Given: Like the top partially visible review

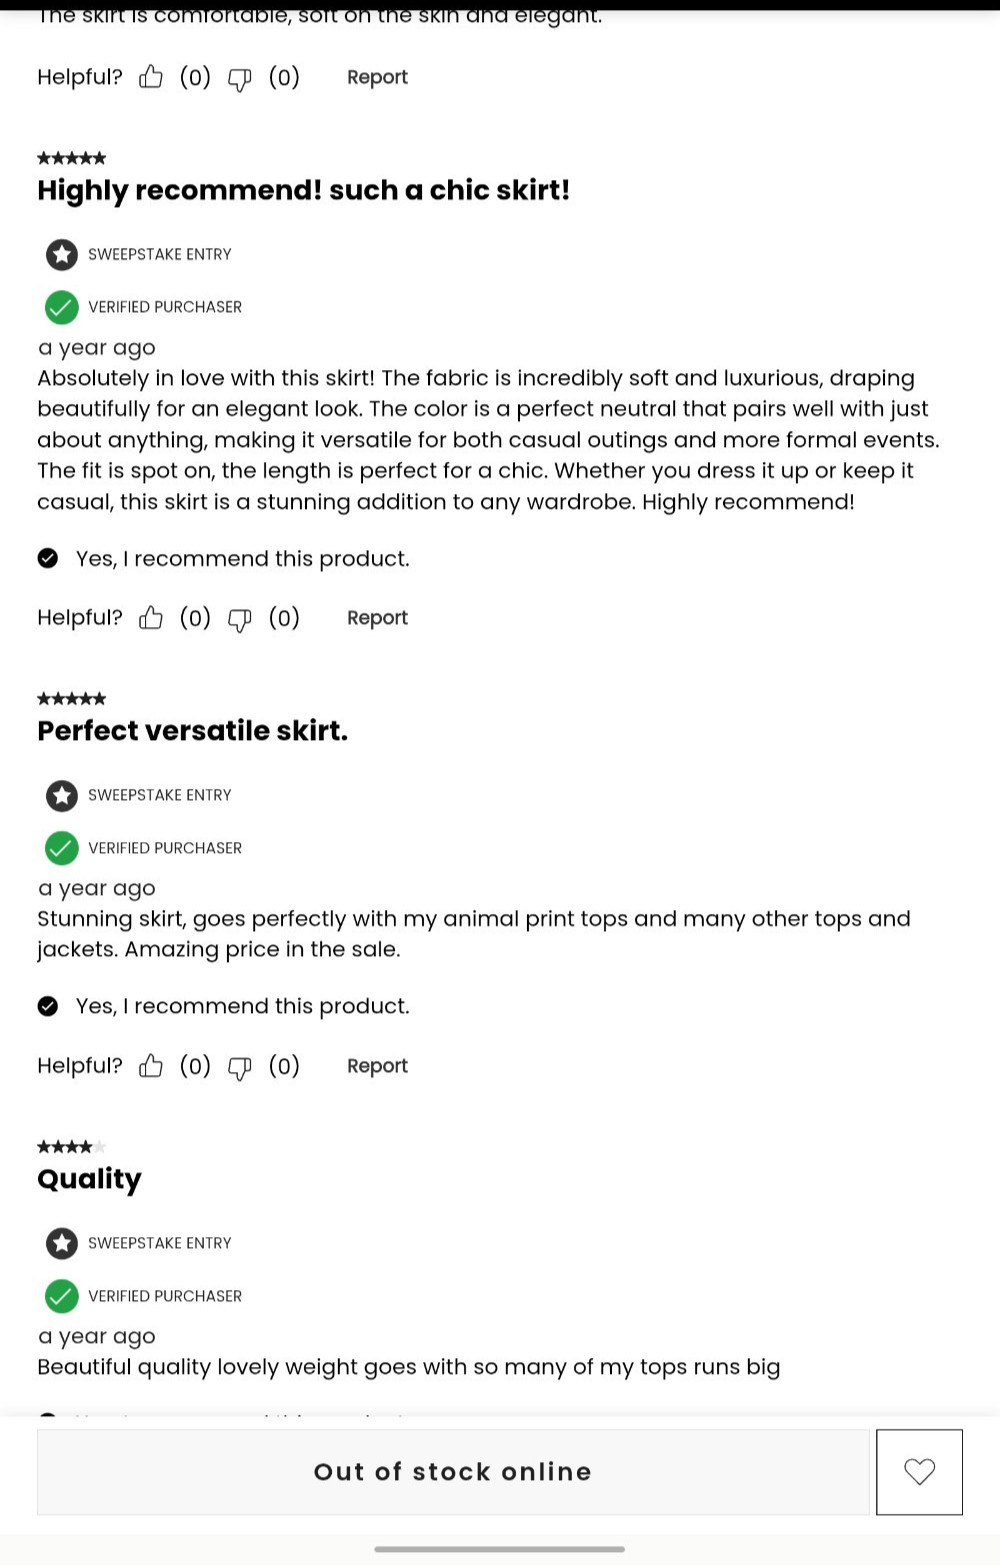Looking at the screenshot, I should coord(151,77).
